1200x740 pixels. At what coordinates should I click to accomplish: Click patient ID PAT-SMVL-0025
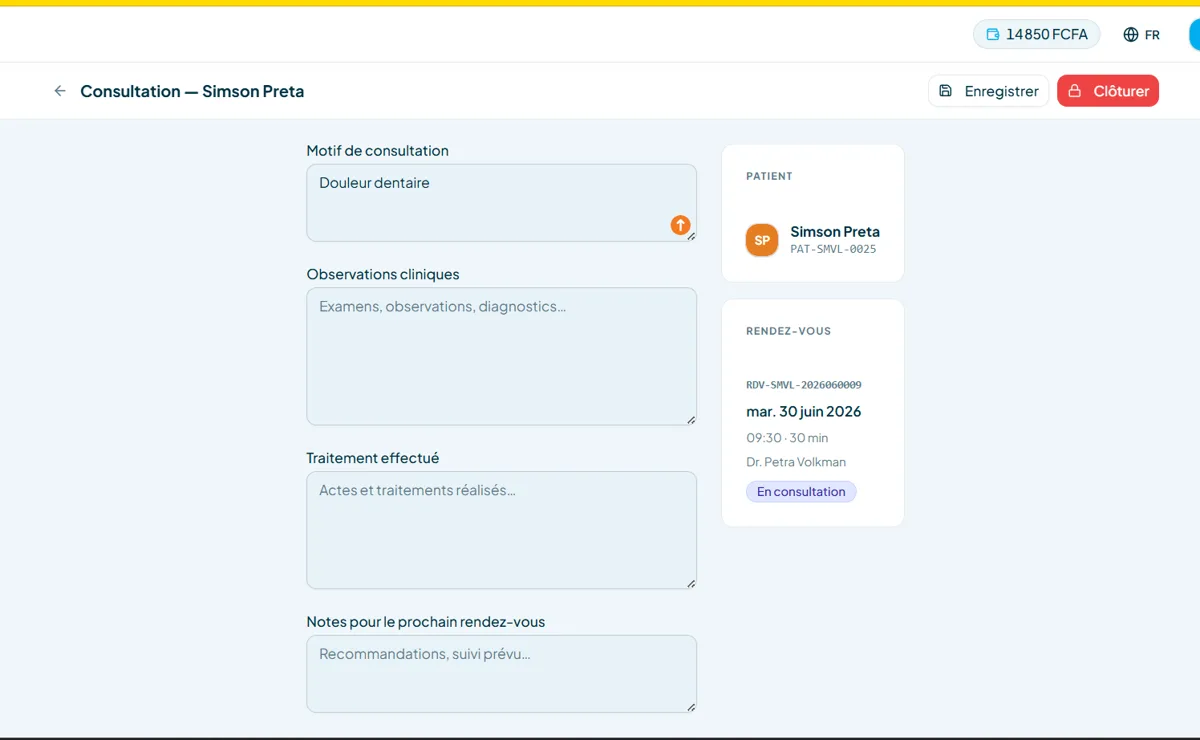pyautogui.click(x=833, y=249)
